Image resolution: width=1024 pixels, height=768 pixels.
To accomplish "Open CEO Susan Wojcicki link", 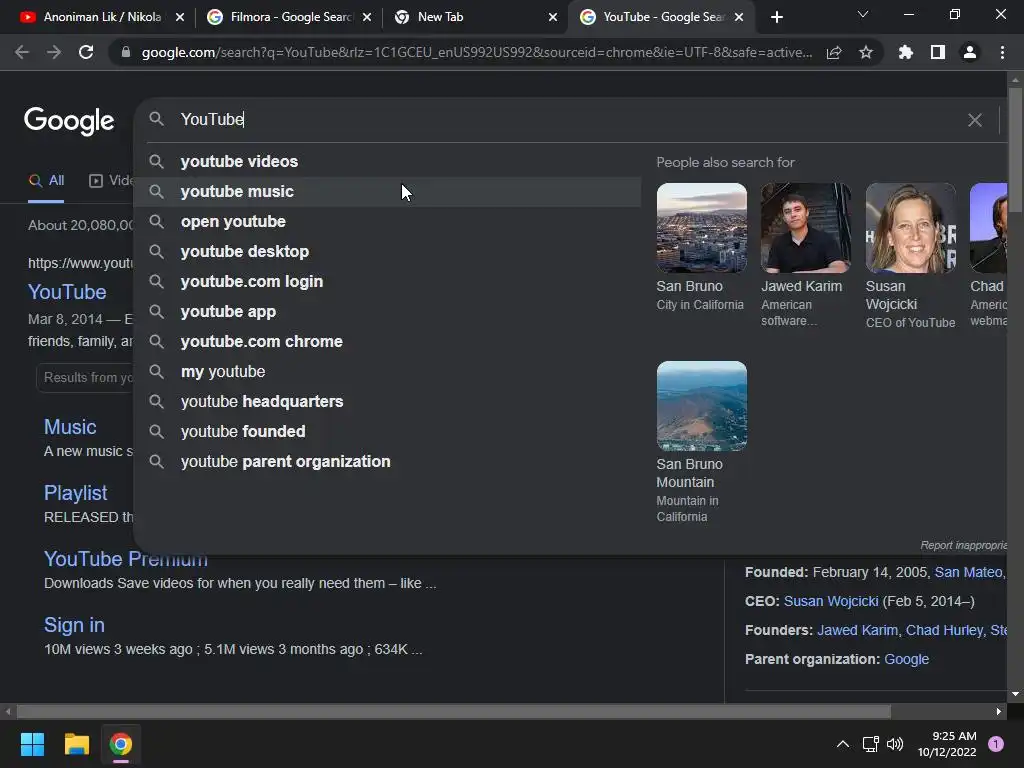I will click(x=831, y=601).
